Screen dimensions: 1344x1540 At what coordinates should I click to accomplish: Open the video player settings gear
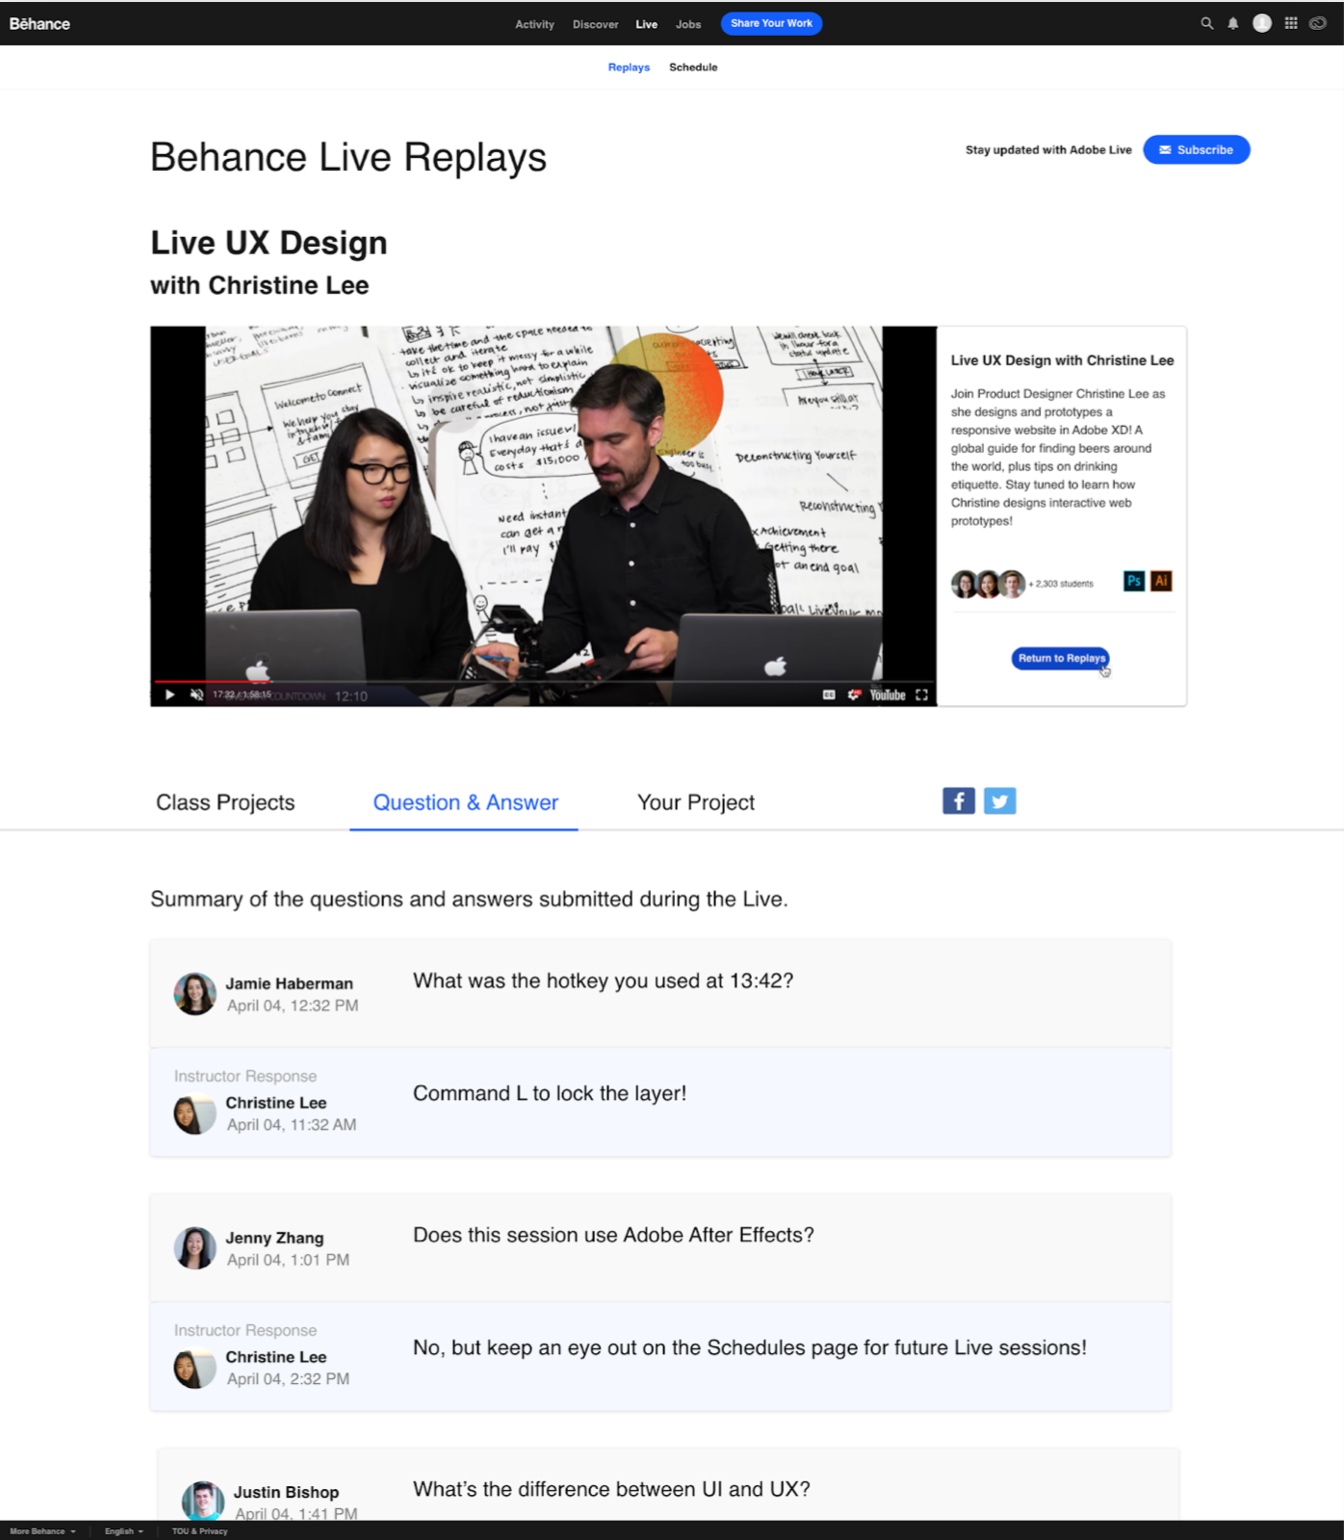pos(853,694)
